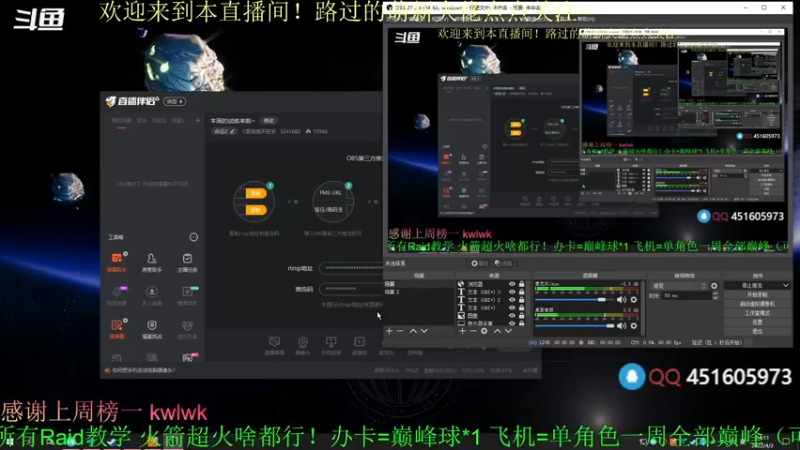Screen dimensions: 800x450
Task: Click the Mic/Aux volume slider handle
Action: 602,300
